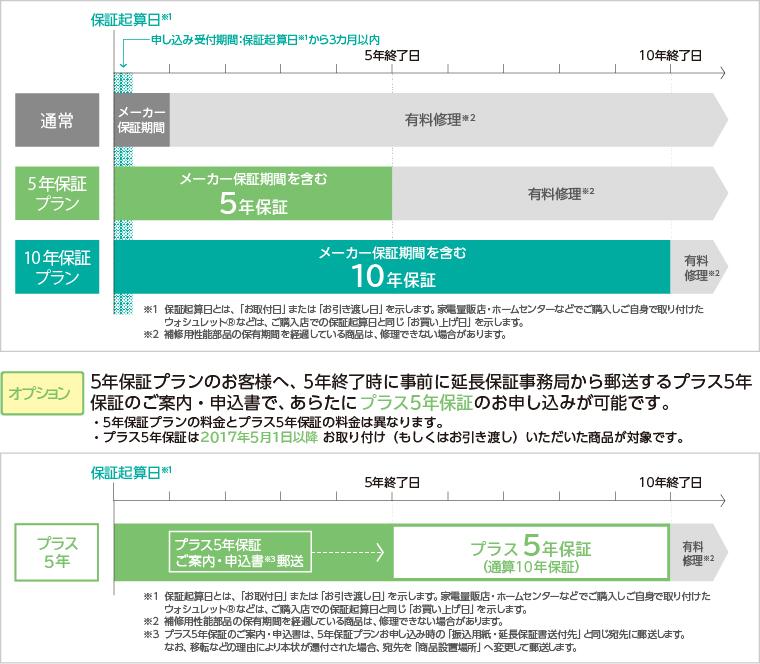Click the lower timeline 10年終了日 label

coord(670,482)
